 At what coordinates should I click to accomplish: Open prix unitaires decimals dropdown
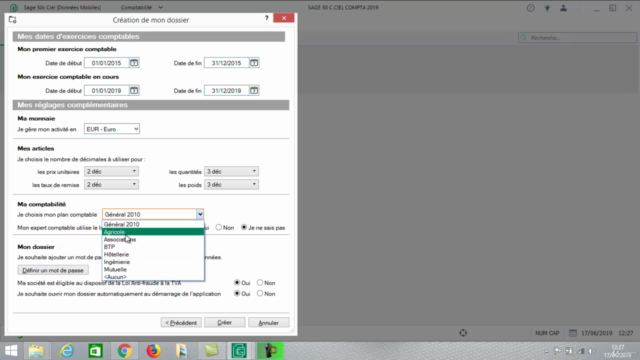pos(111,171)
